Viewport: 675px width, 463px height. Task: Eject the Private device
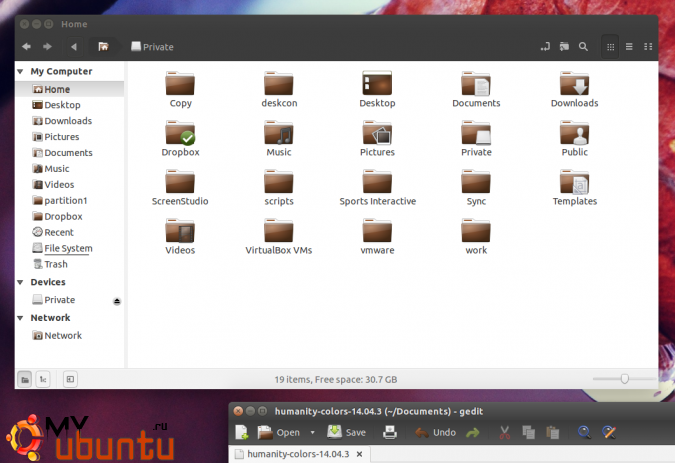(x=116, y=300)
